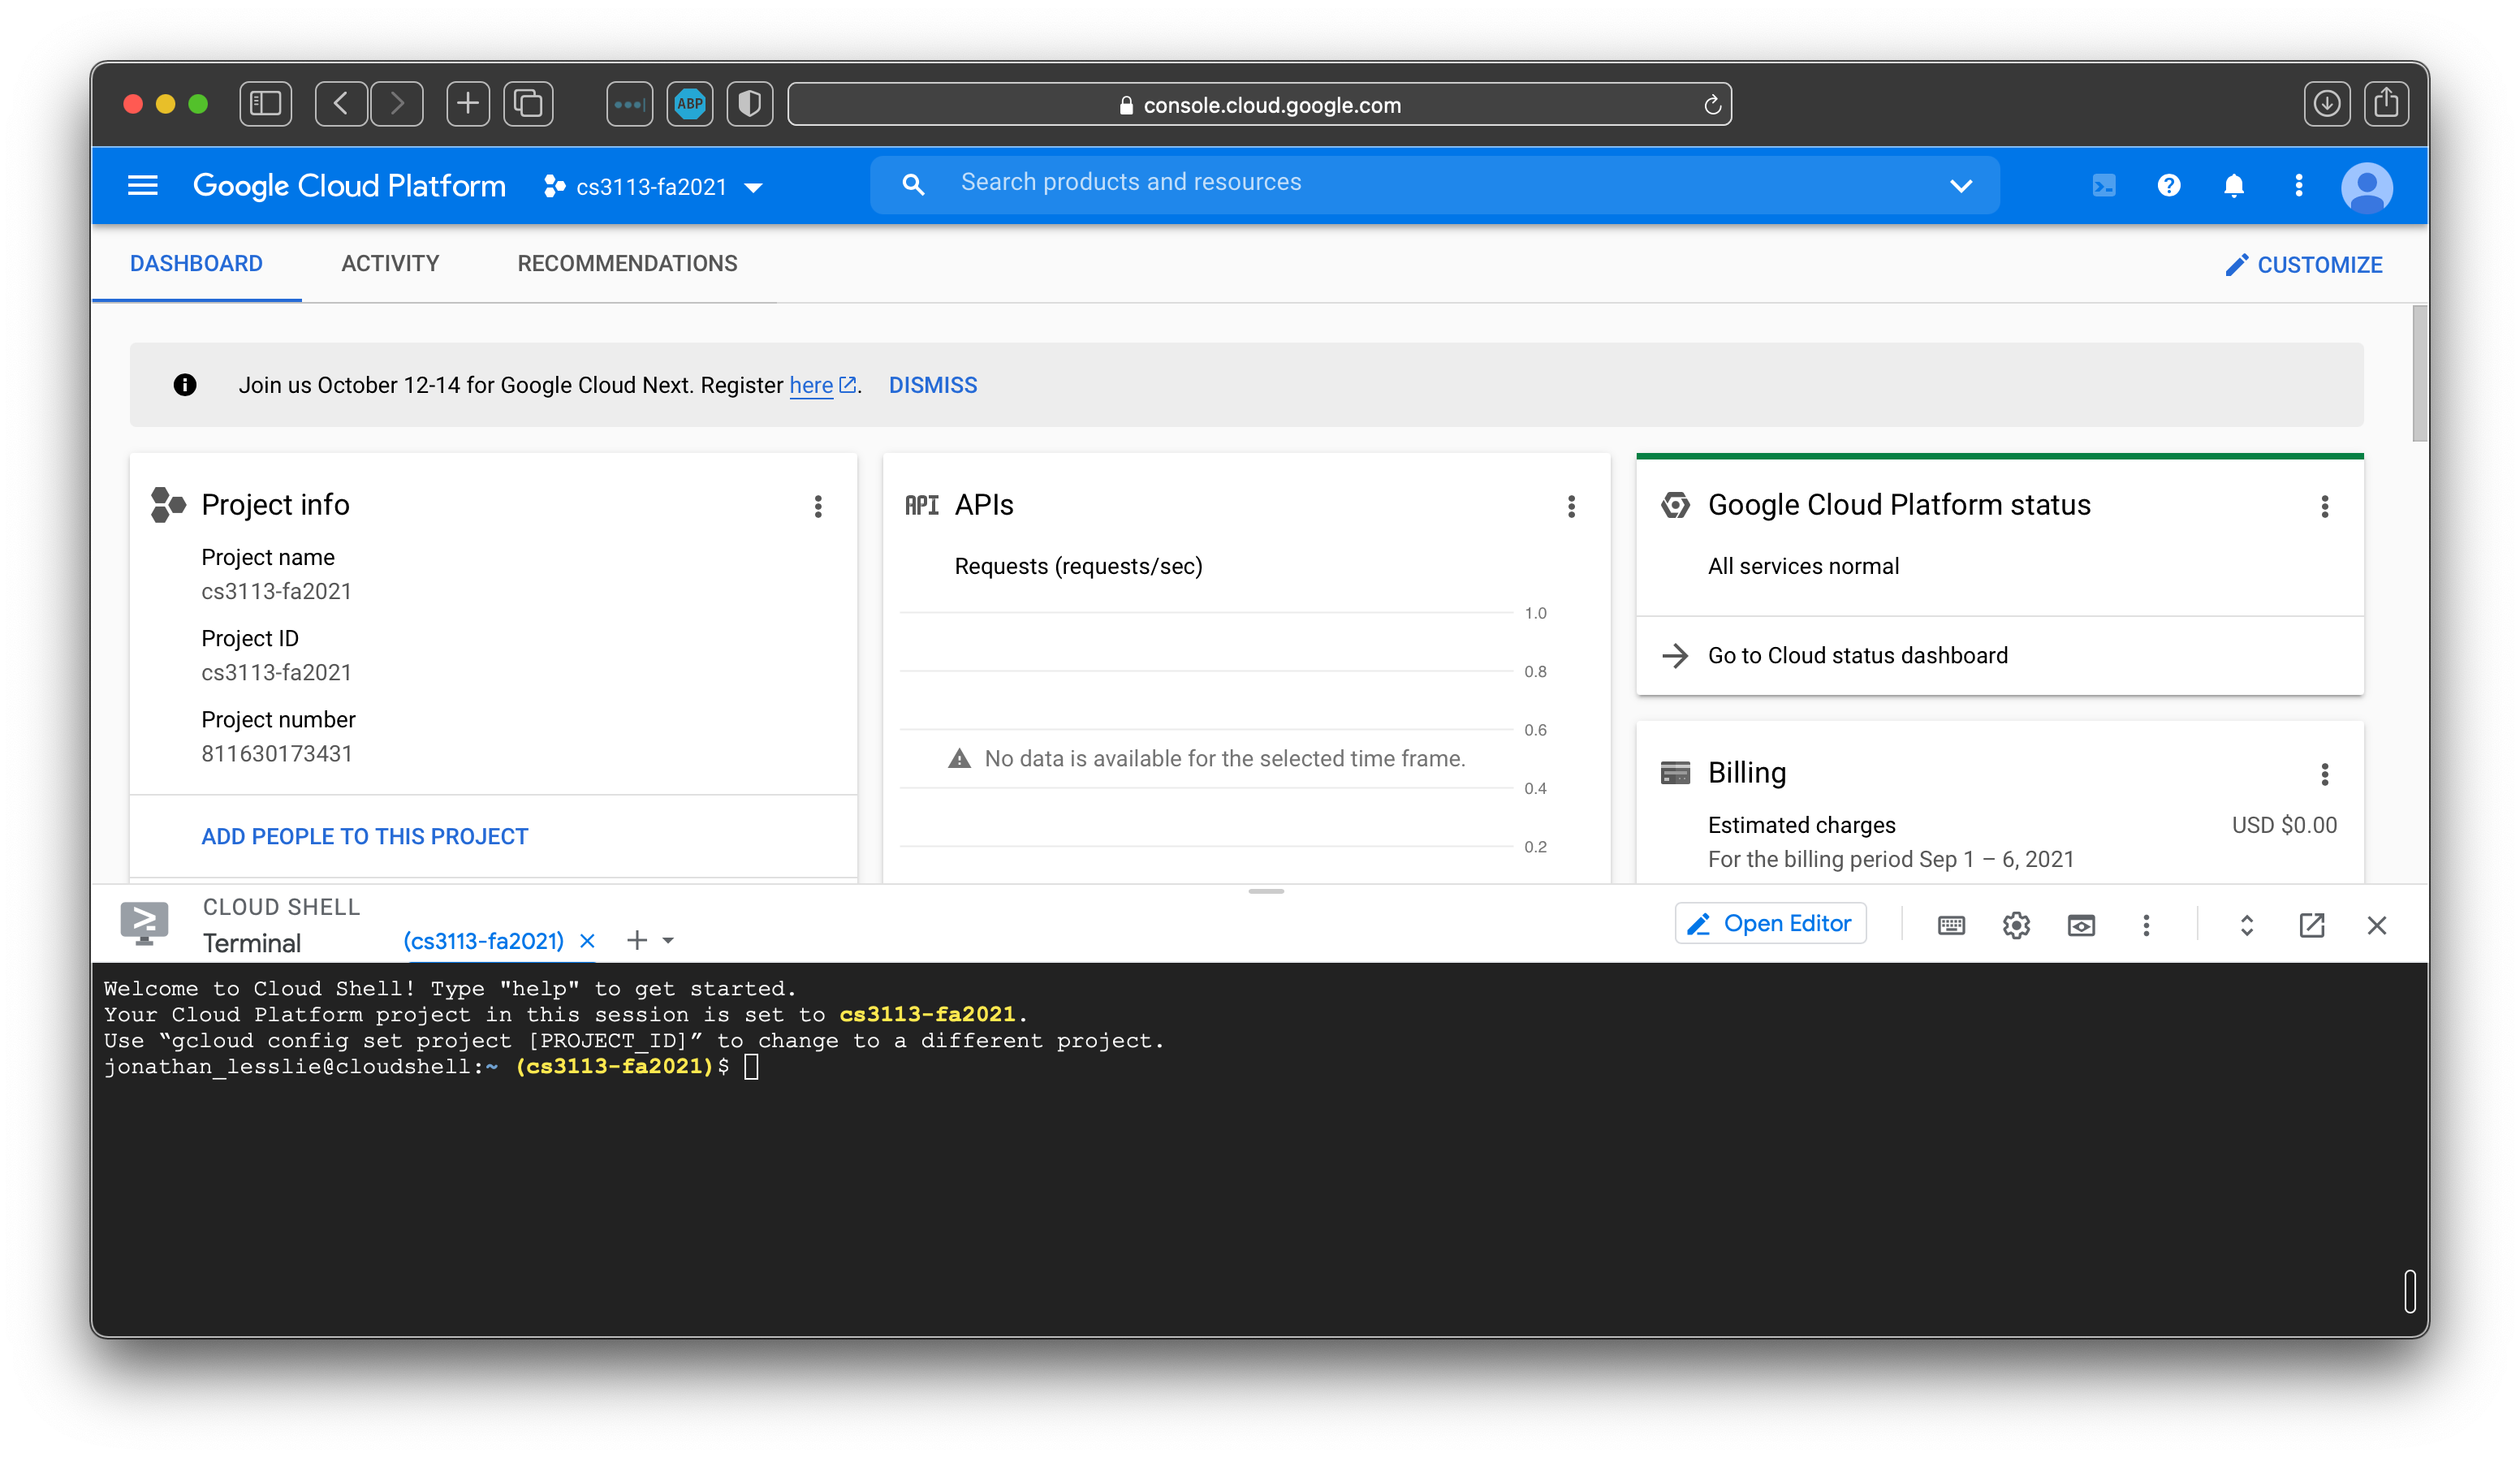Click DISMISS on the Google Cloud Next banner
The width and height of the screenshot is (2520, 1458).
[930, 386]
